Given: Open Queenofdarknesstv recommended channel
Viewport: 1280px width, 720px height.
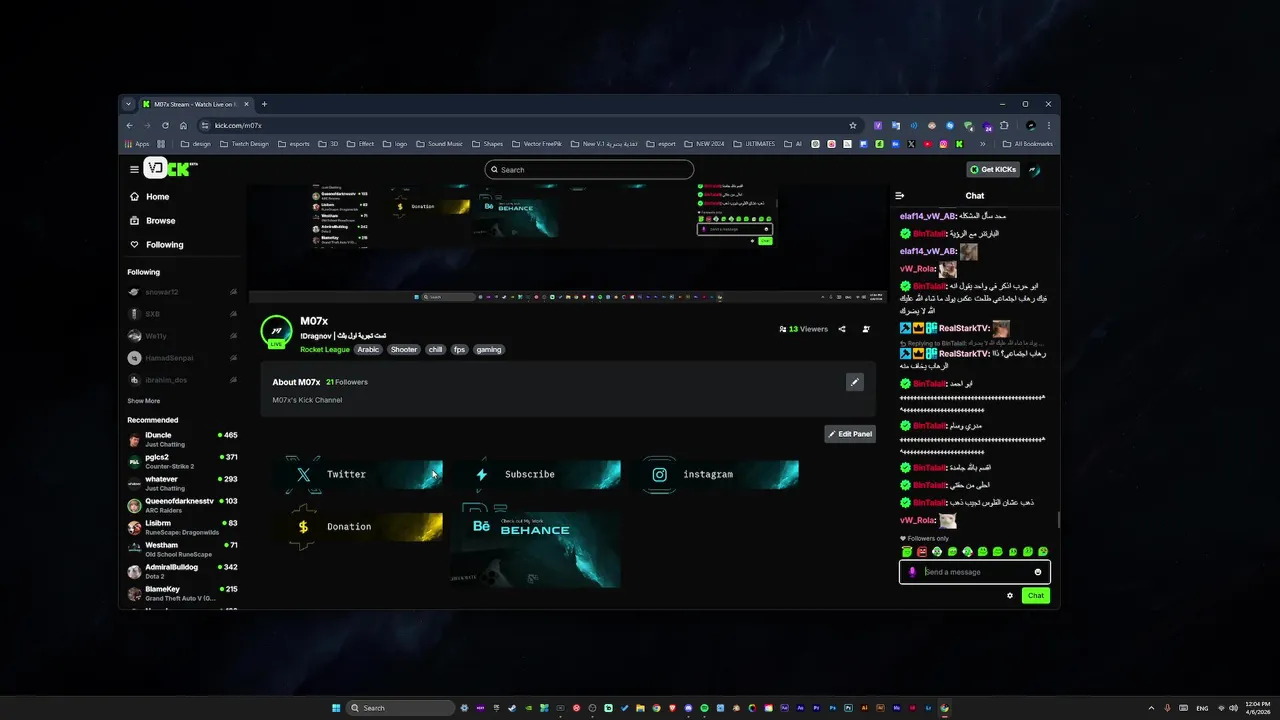Looking at the screenshot, I should (183, 505).
